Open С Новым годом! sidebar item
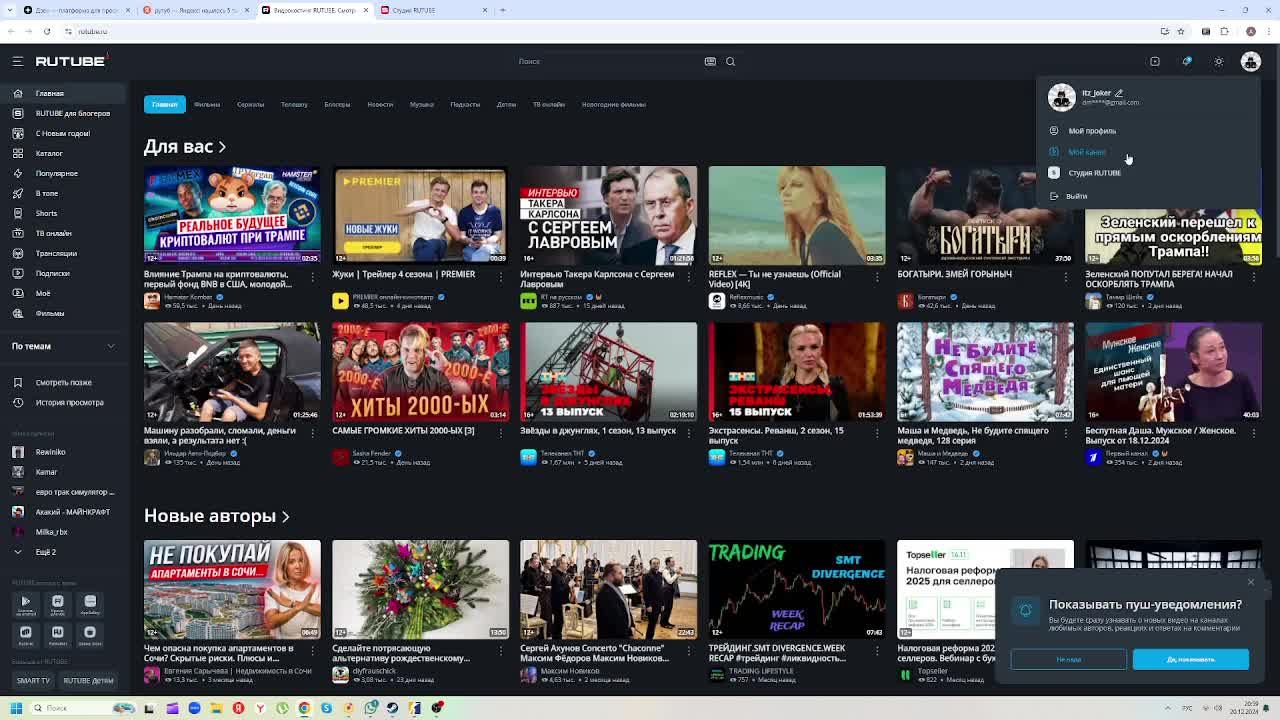The width and height of the screenshot is (1280, 720). click(62, 133)
